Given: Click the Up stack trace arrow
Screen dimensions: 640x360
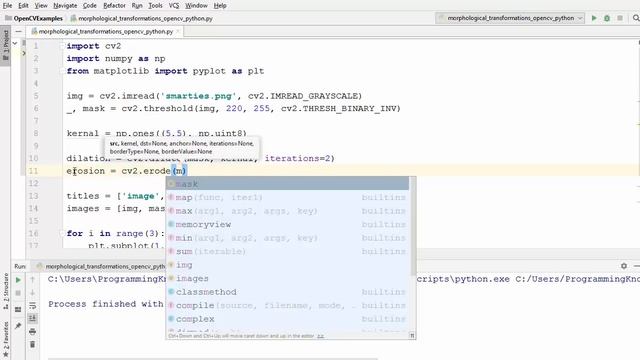Looking at the screenshot, I should pyautogui.click(x=33, y=280).
